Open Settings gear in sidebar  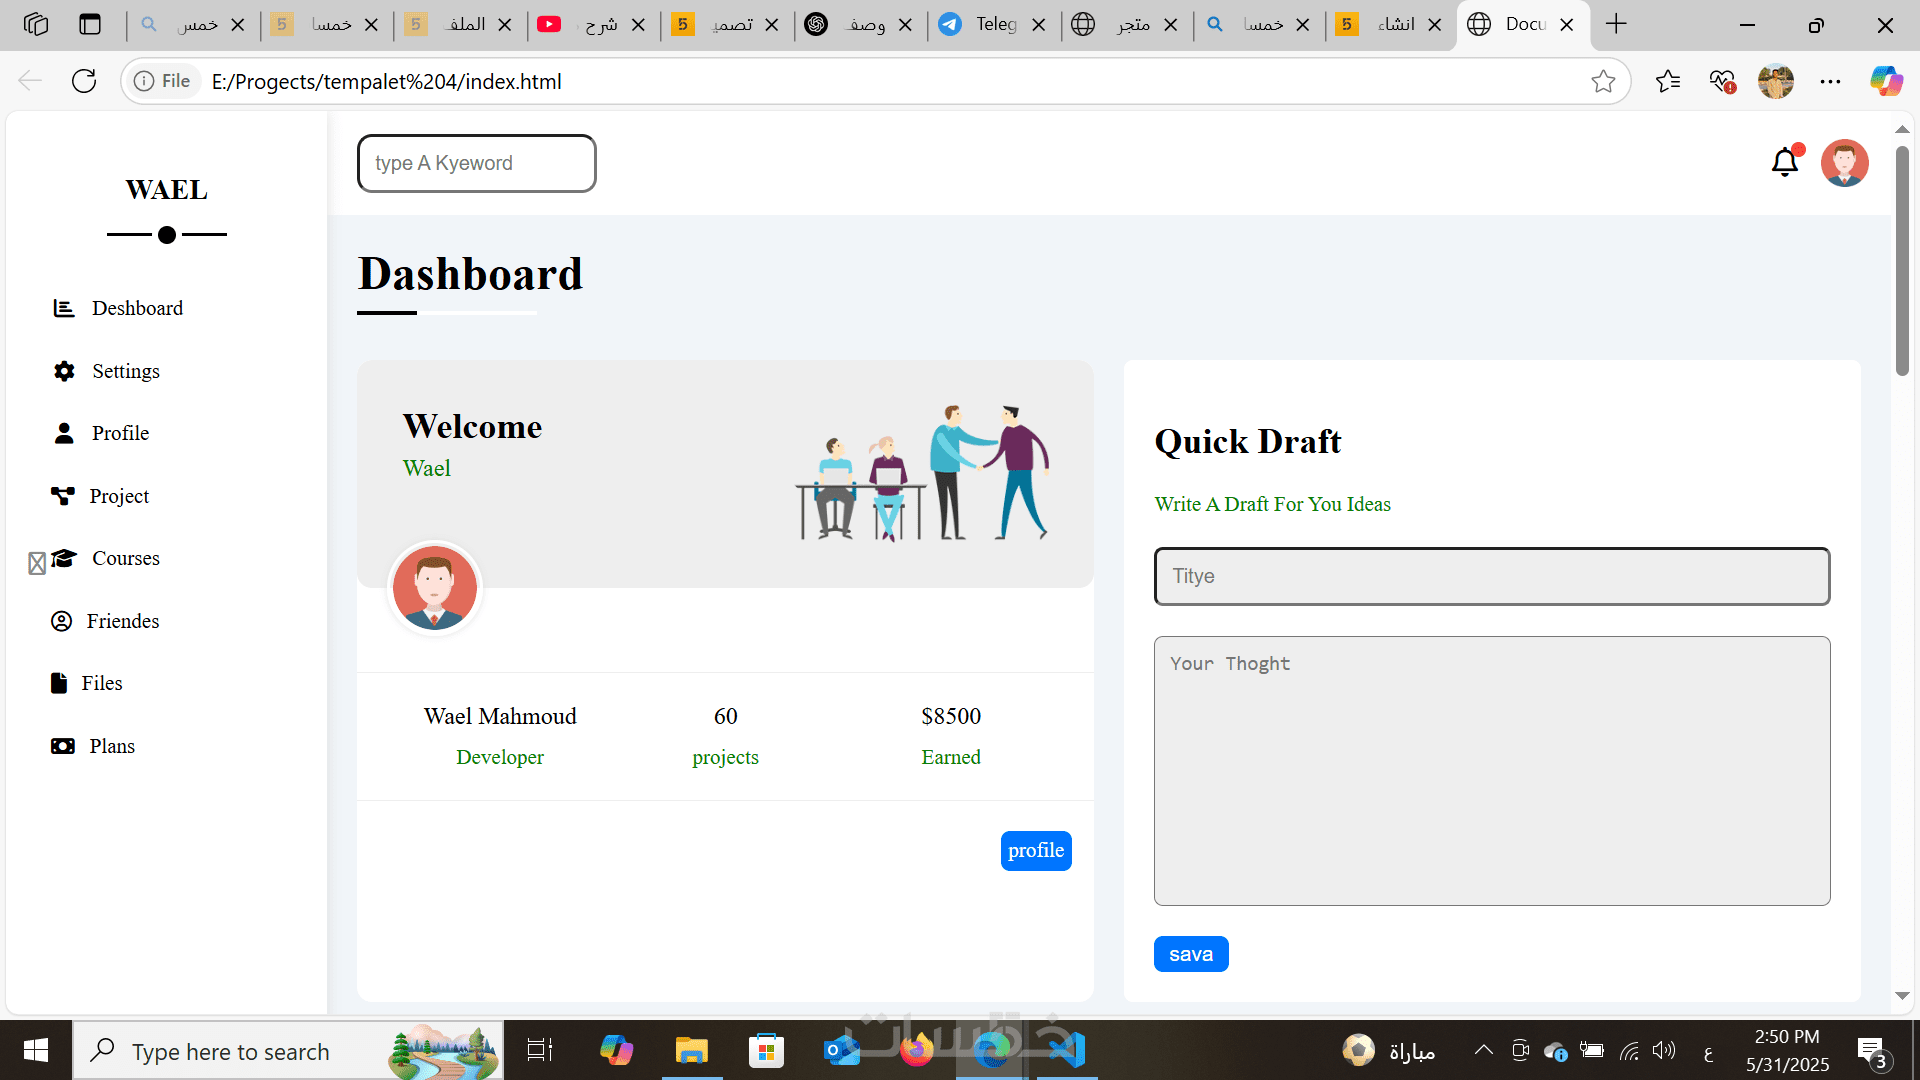tap(64, 371)
